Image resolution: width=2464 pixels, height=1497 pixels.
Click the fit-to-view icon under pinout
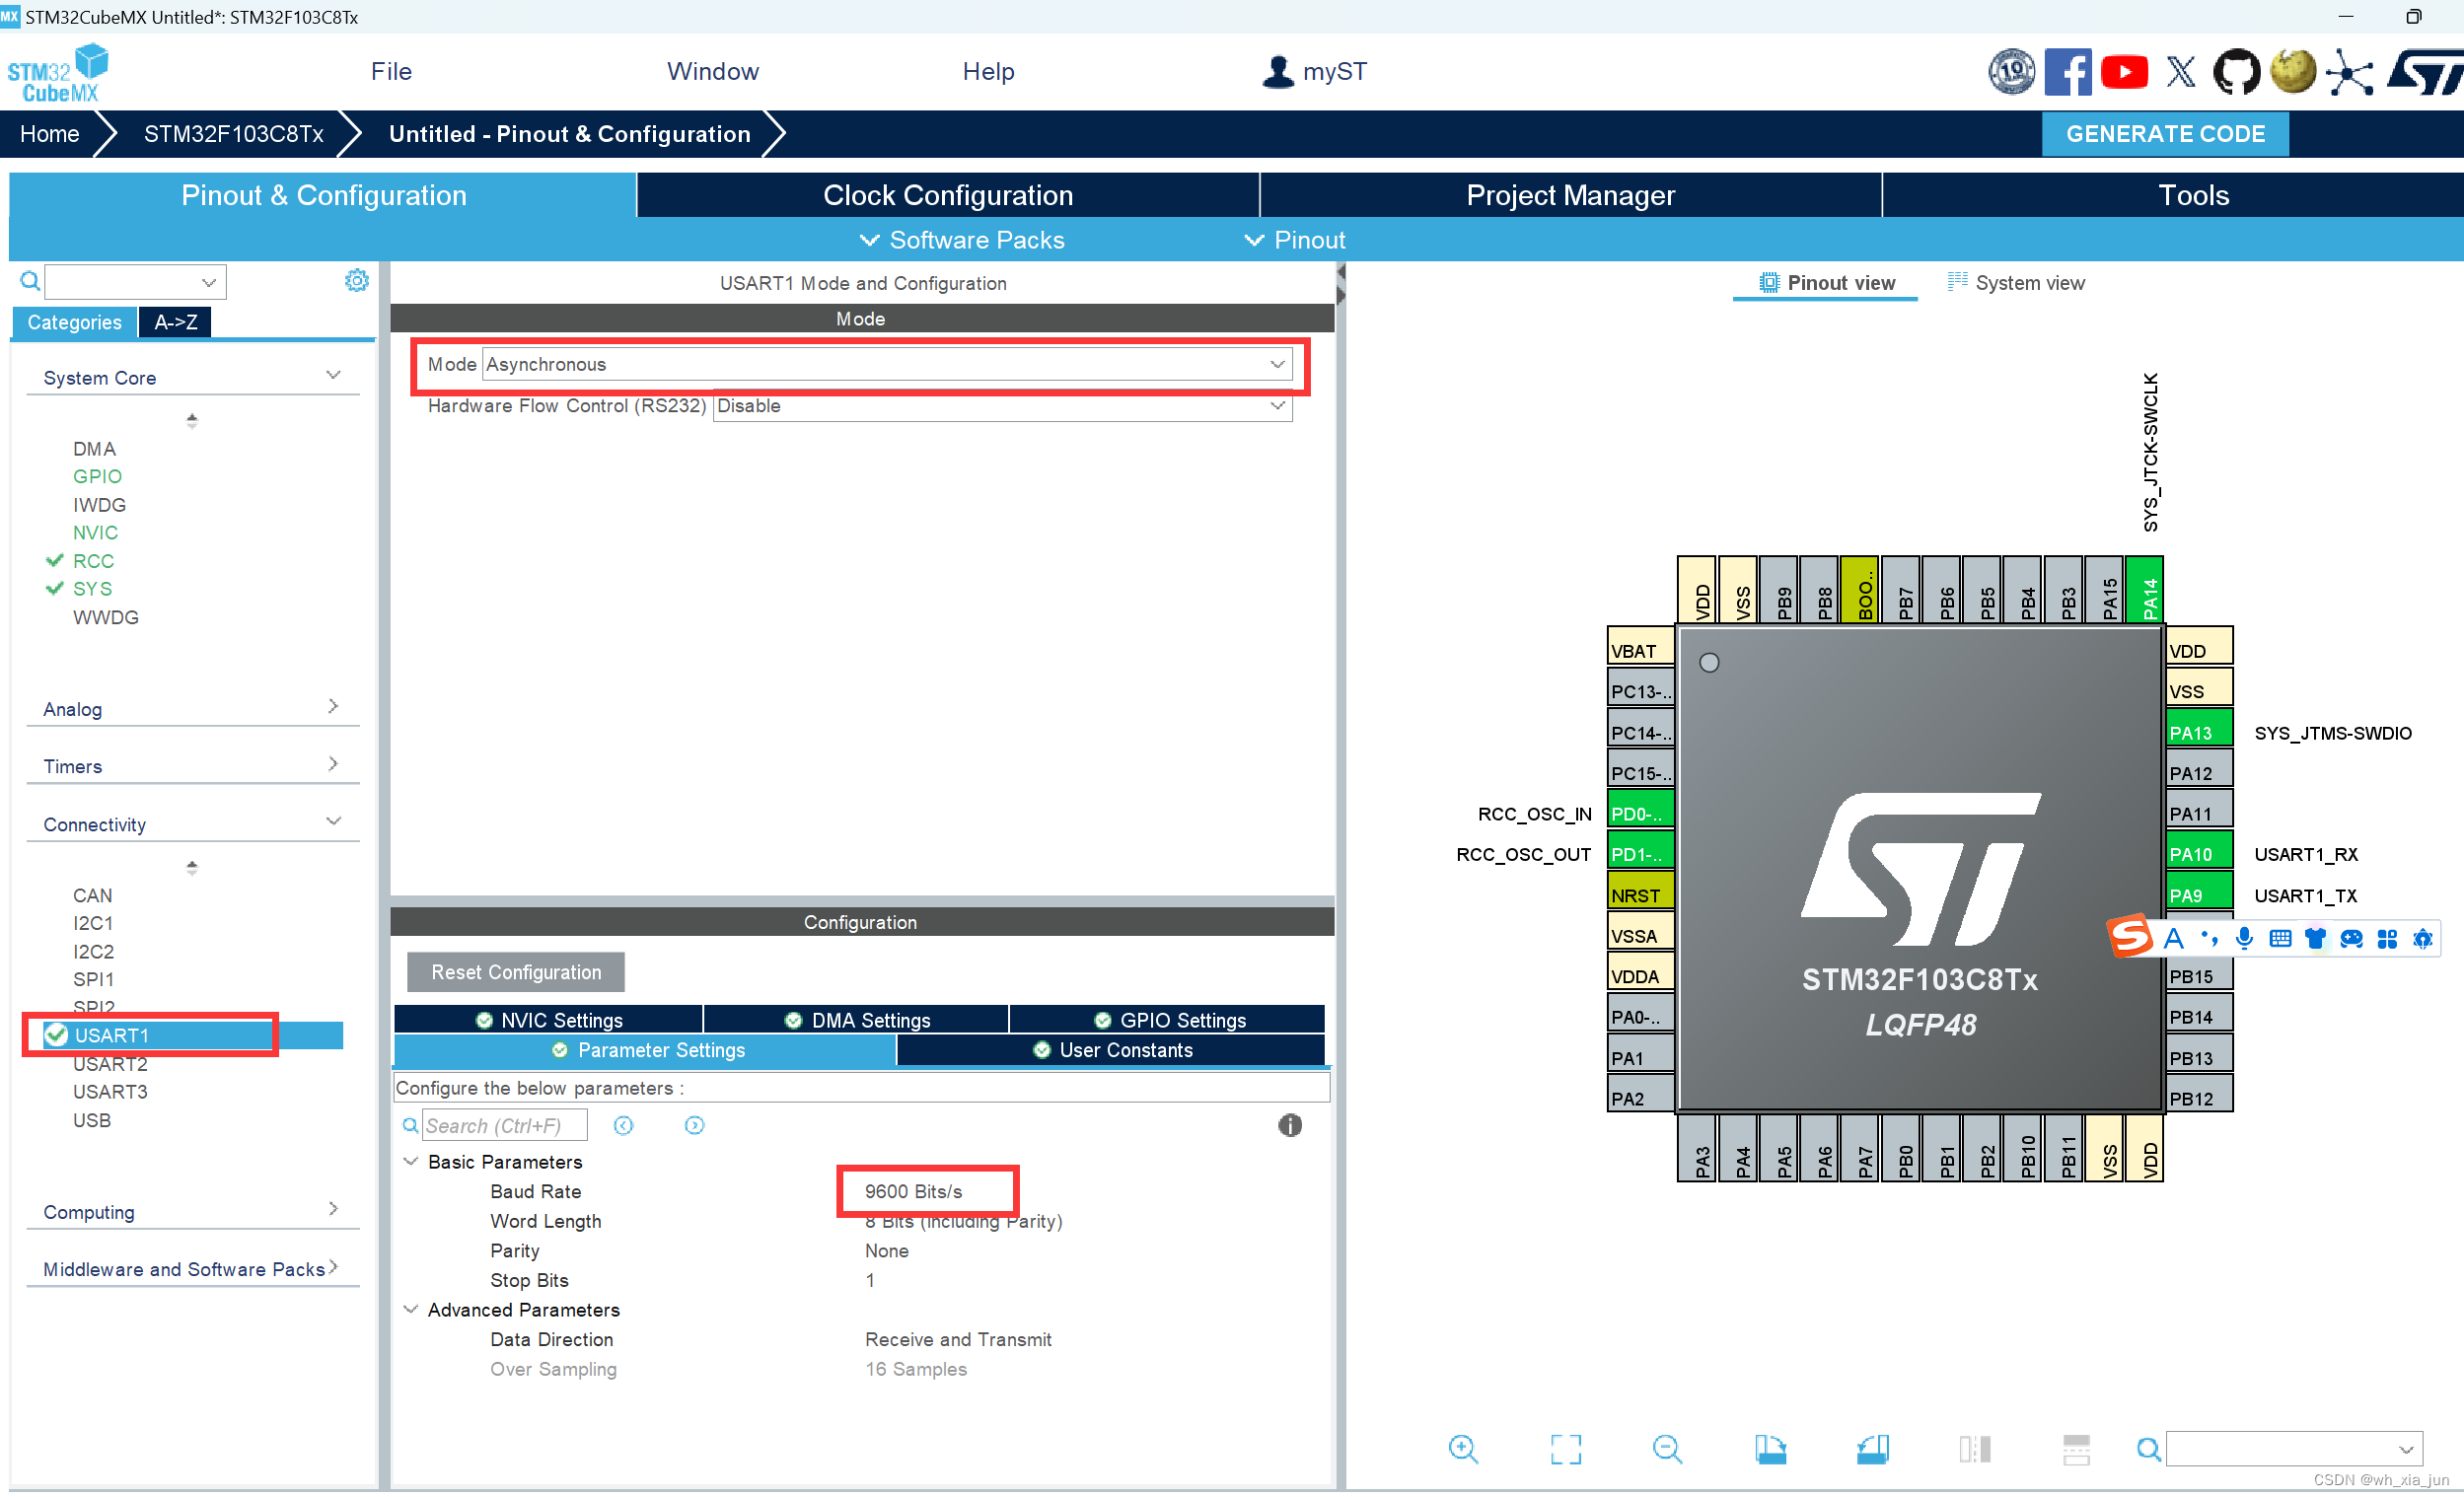tap(1566, 1448)
